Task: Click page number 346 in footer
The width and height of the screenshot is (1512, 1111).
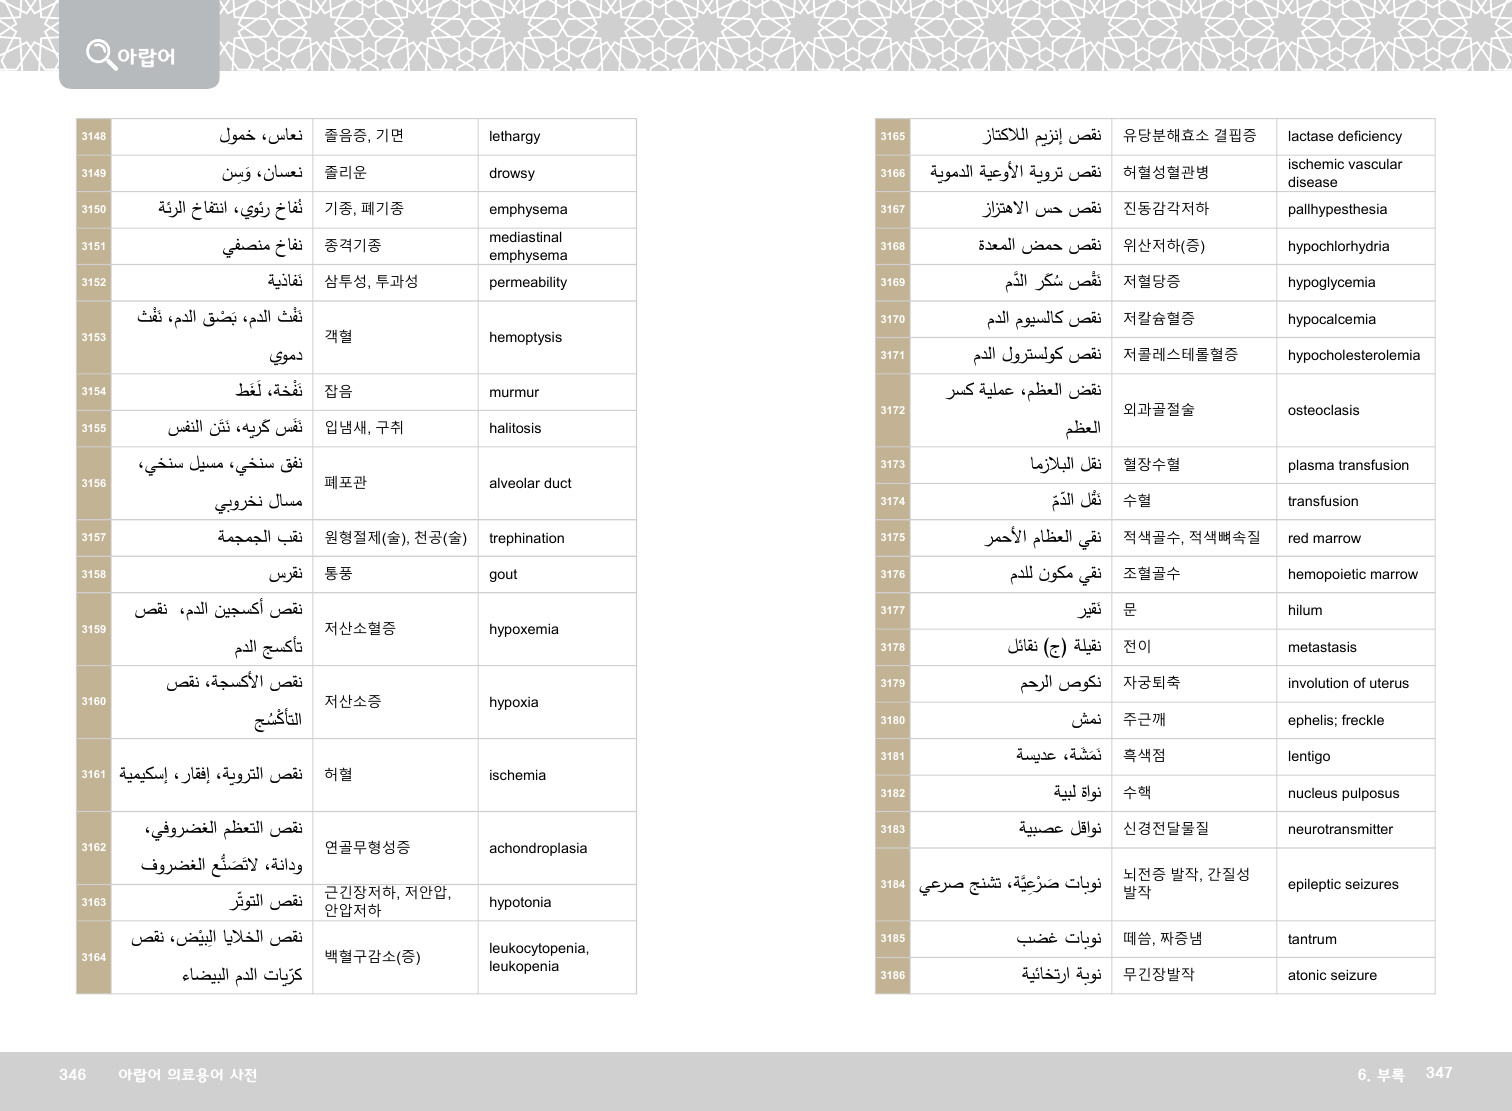Action: click(x=73, y=1075)
